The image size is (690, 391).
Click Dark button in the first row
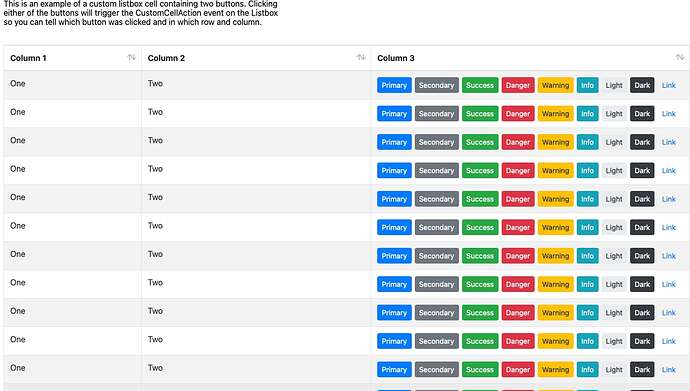click(x=642, y=85)
